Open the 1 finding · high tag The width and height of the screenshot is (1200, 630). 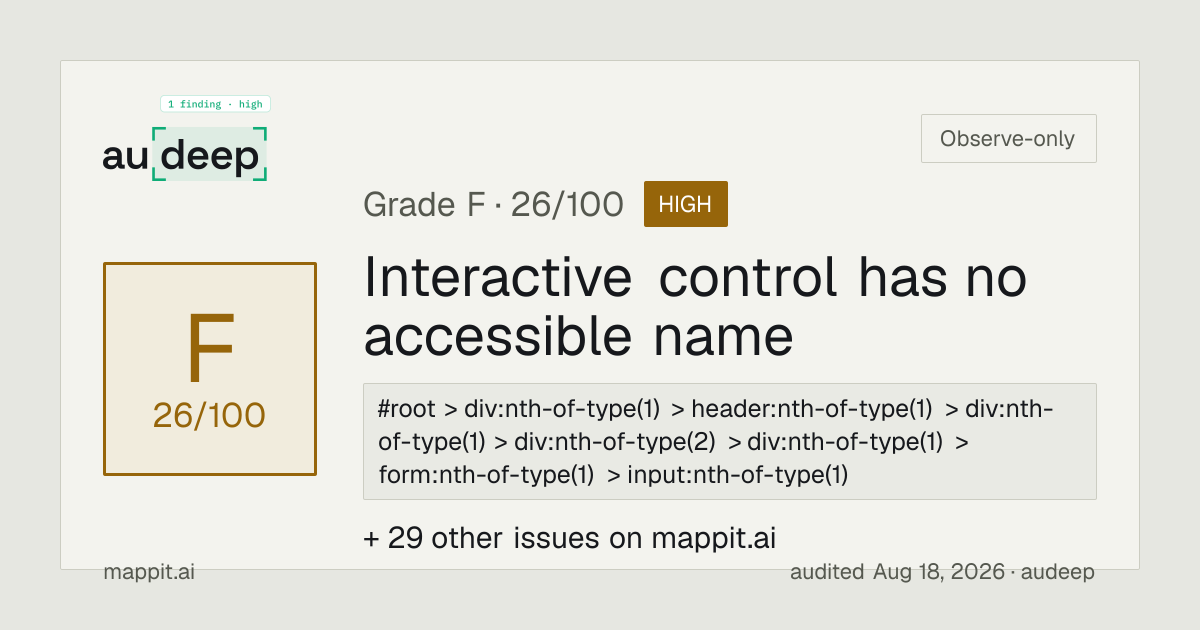[x=215, y=104]
